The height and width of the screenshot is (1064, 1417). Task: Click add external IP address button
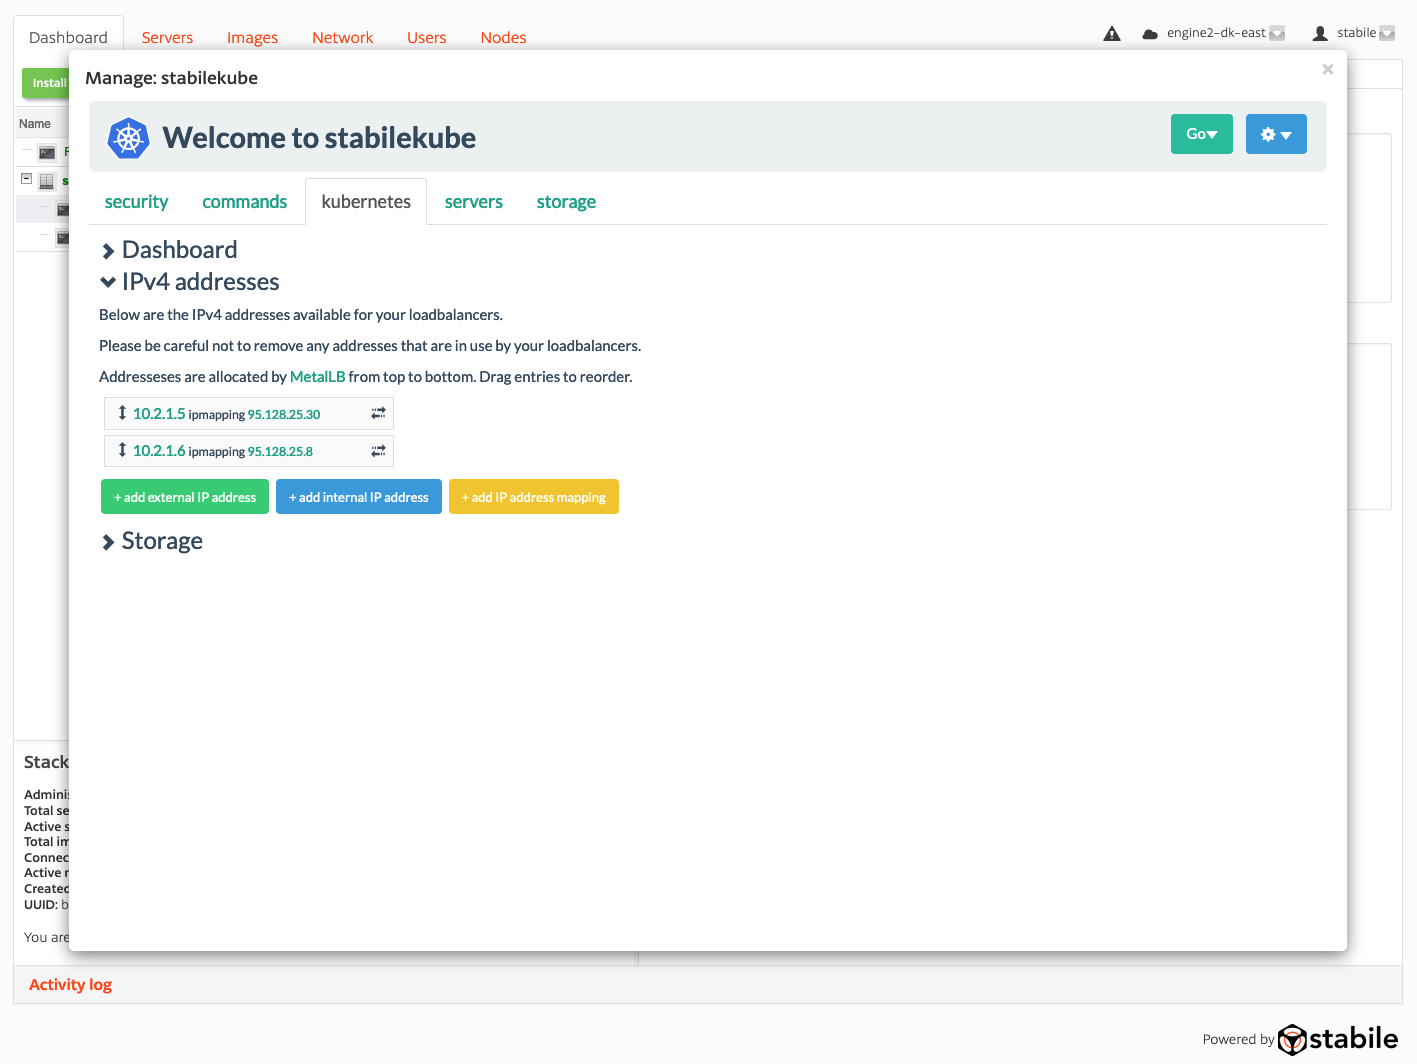[x=185, y=497]
